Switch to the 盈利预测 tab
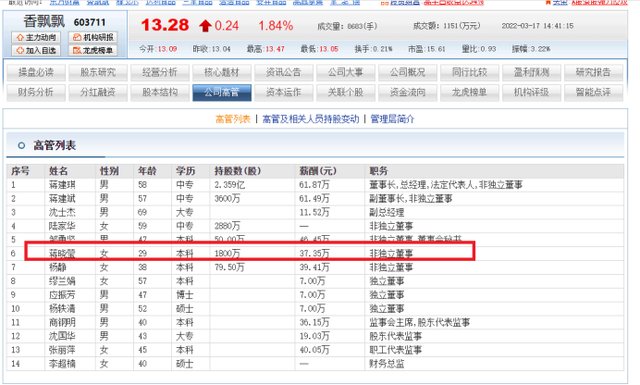 tap(531, 73)
